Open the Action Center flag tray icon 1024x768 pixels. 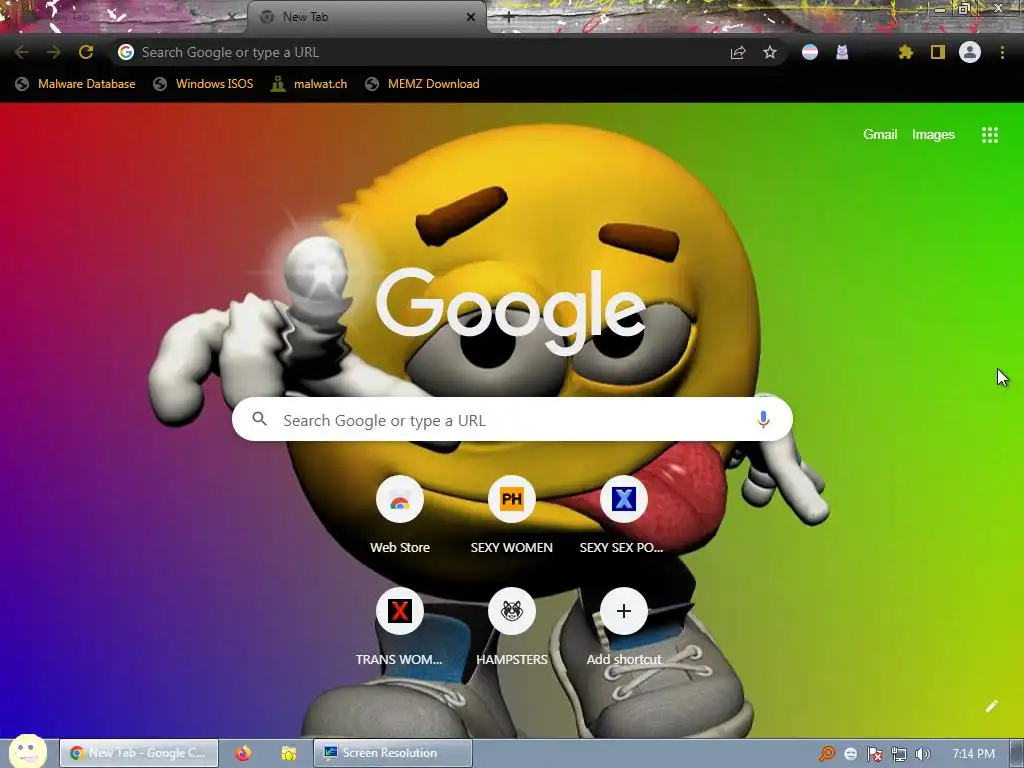coord(874,754)
